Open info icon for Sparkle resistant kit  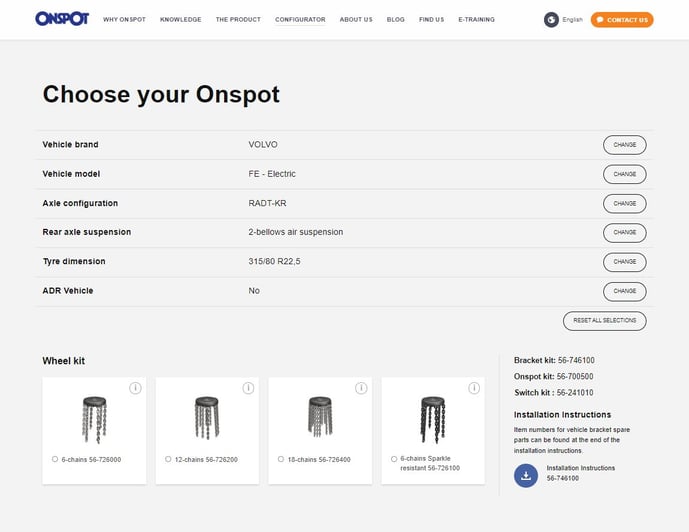click(x=474, y=388)
